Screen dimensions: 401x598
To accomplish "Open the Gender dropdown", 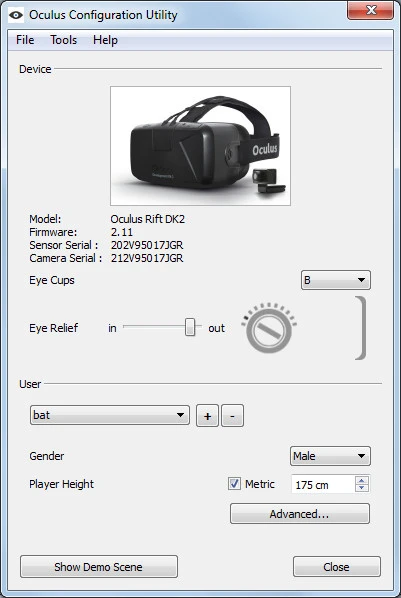I will click(x=330, y=456).
